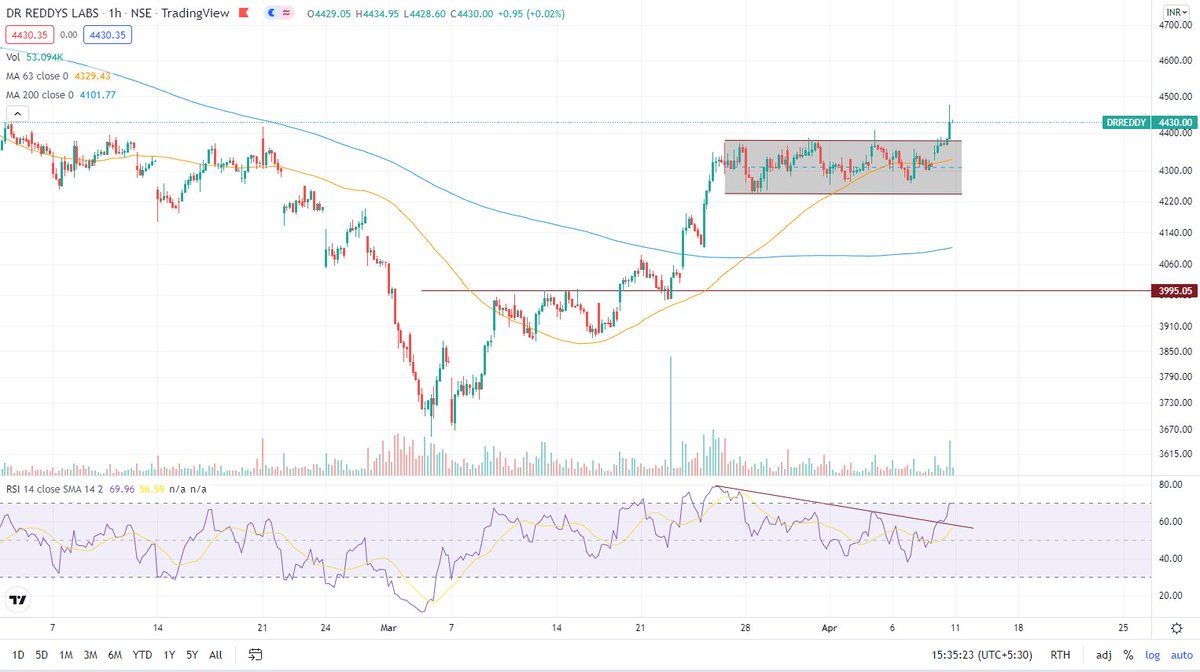
Task: Select the 1D time range
Action: point(17,655)
